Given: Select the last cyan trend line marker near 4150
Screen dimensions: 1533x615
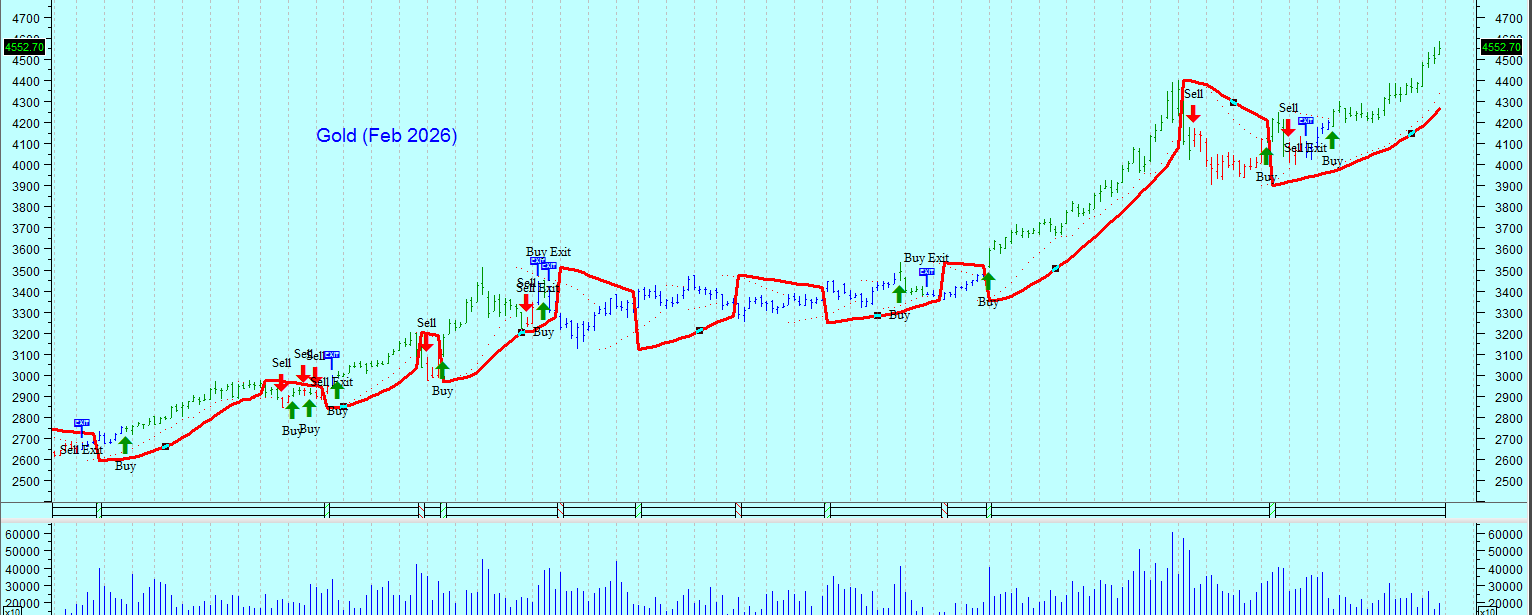Looking at the screenshot, I should click(x=1411, y=133).
